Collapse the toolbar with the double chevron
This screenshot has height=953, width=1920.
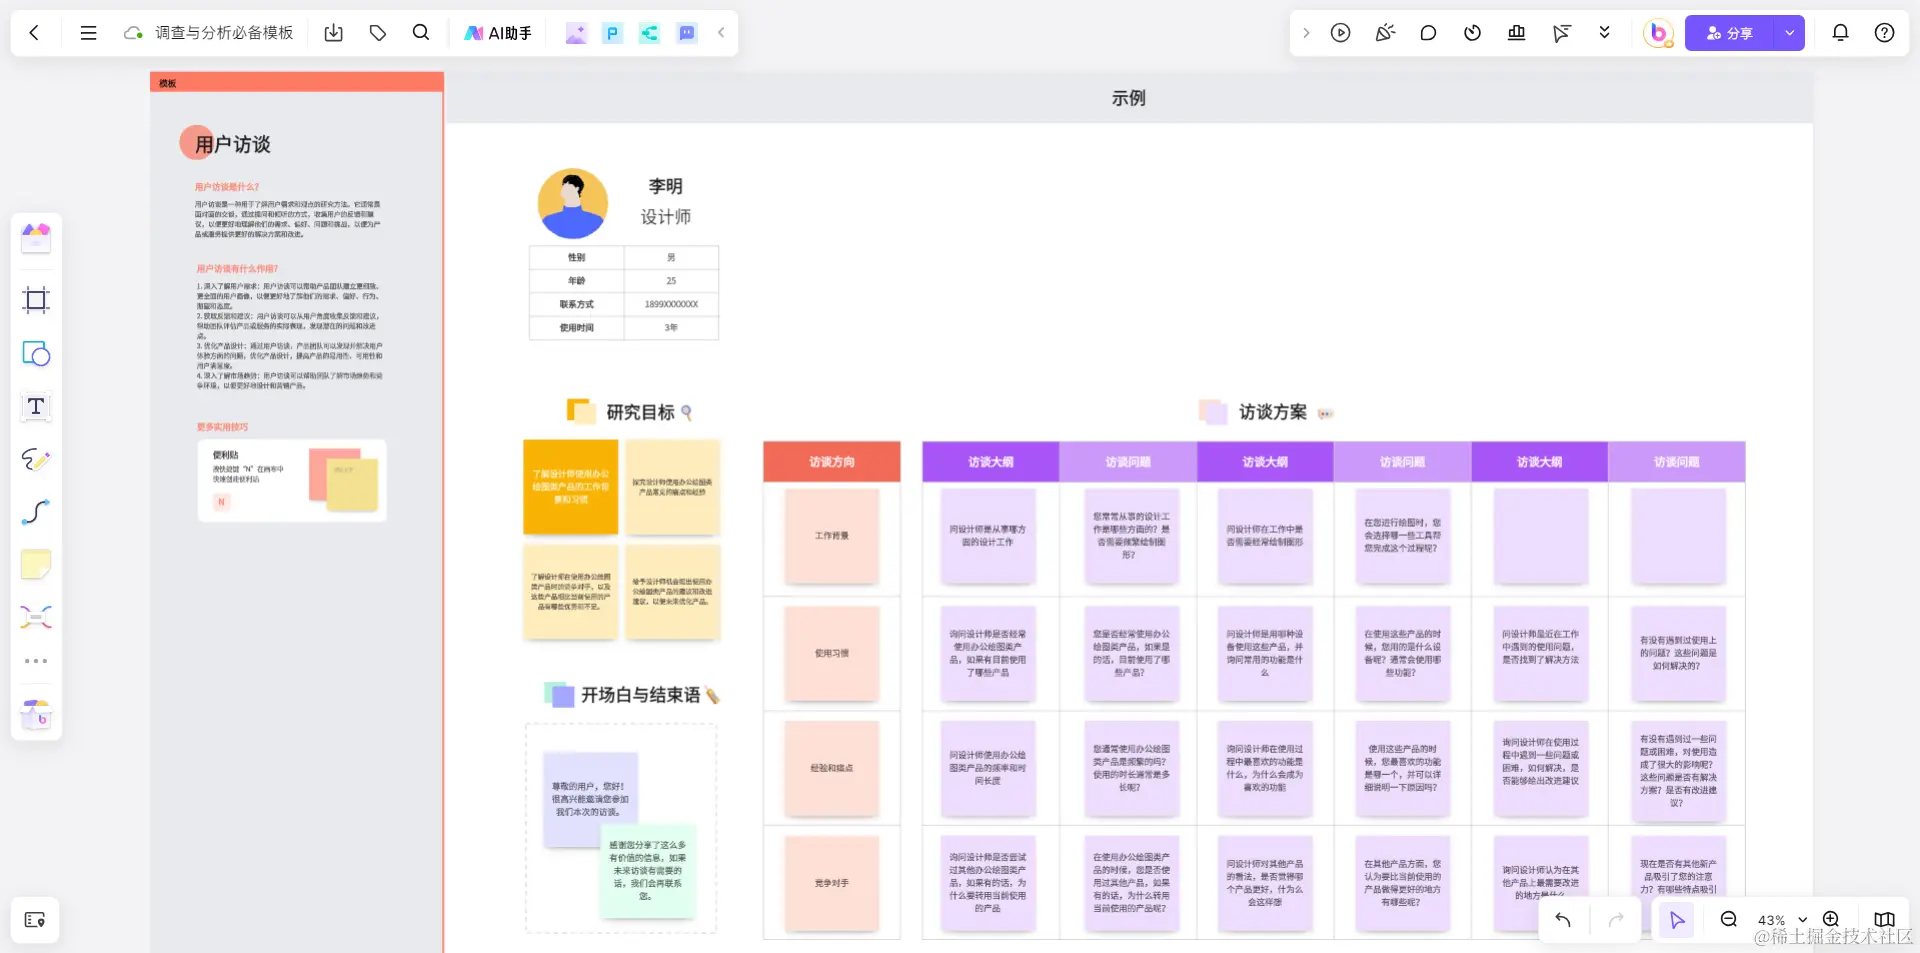[1605, 33]
